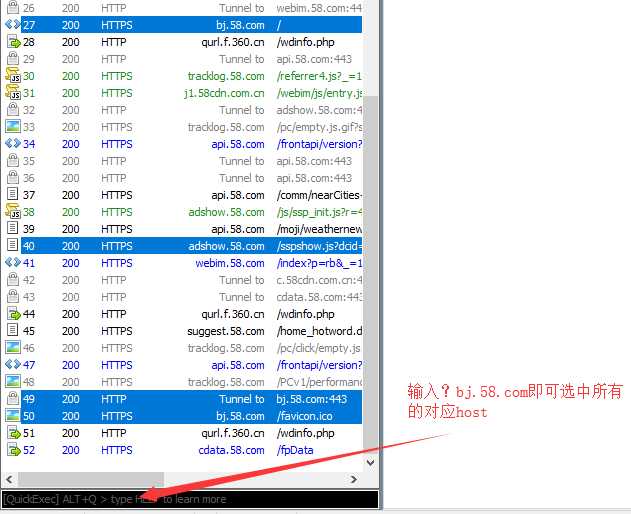Click the image icon of session 33
This screenshot has width=631, height=514.
13,126
